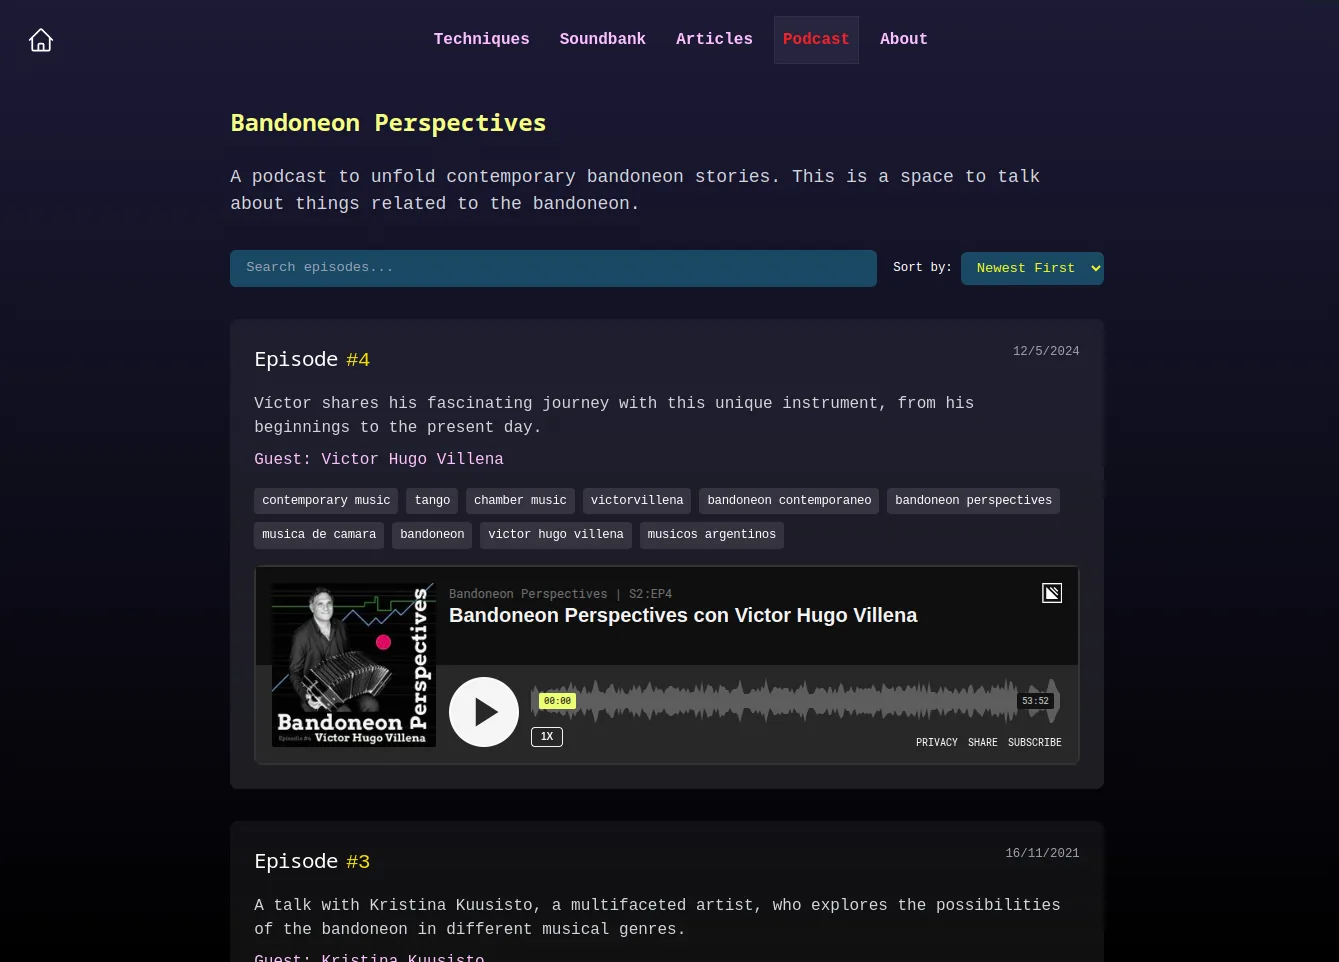Image resolution: width=1339 pixels, height=962 pixels.
Task: Select the Podcast tab
Action: [x=816, y=40]
